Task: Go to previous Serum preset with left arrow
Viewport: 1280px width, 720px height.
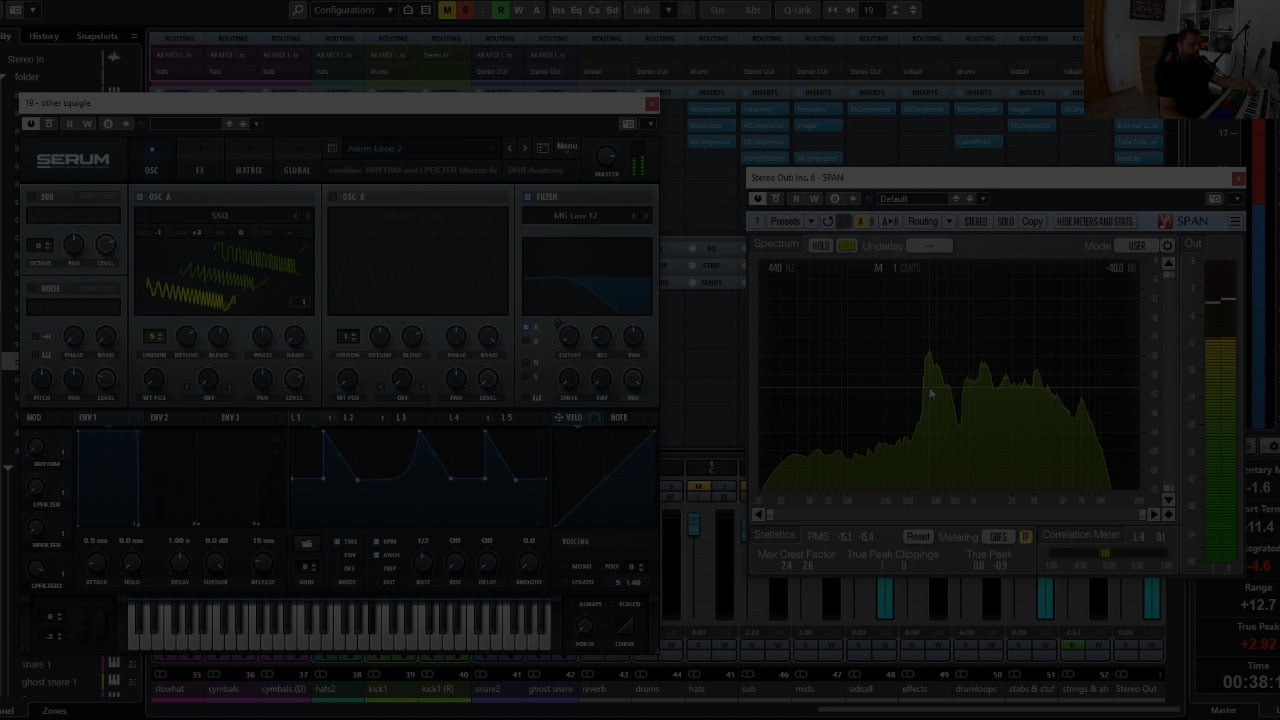Action: [x=510, y=148]
